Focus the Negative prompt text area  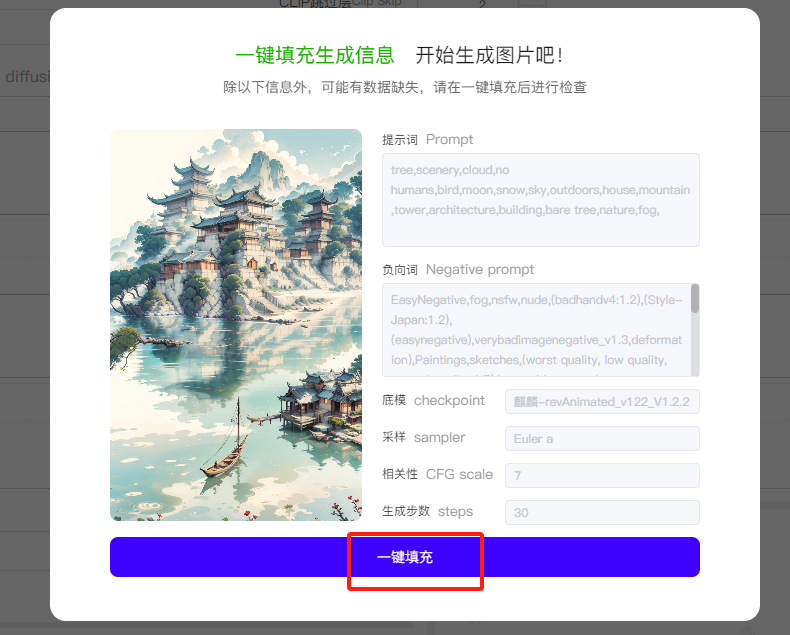[x=541, y=330]
